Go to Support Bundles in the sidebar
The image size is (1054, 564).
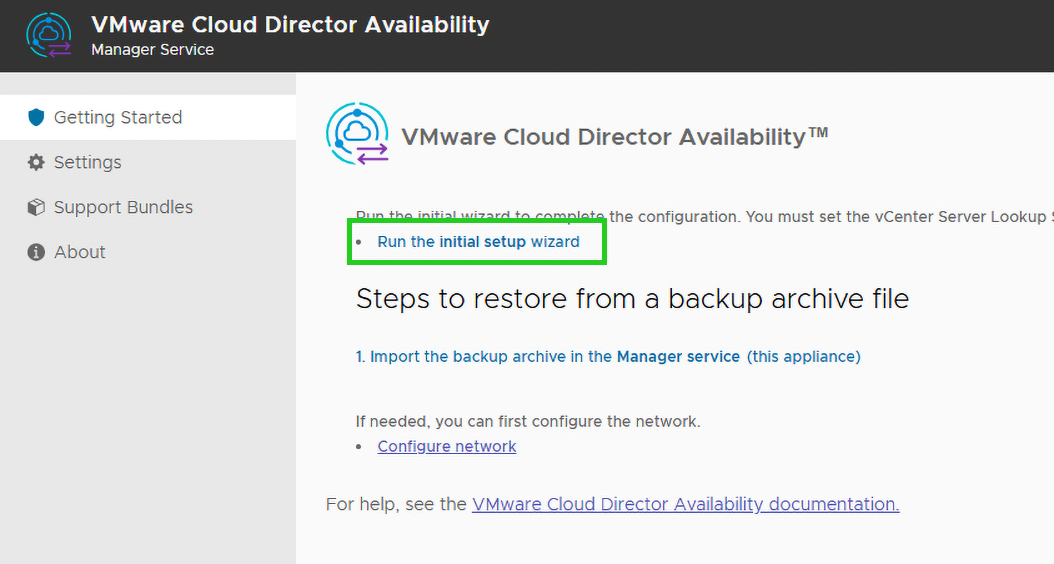tap(123, 207)
